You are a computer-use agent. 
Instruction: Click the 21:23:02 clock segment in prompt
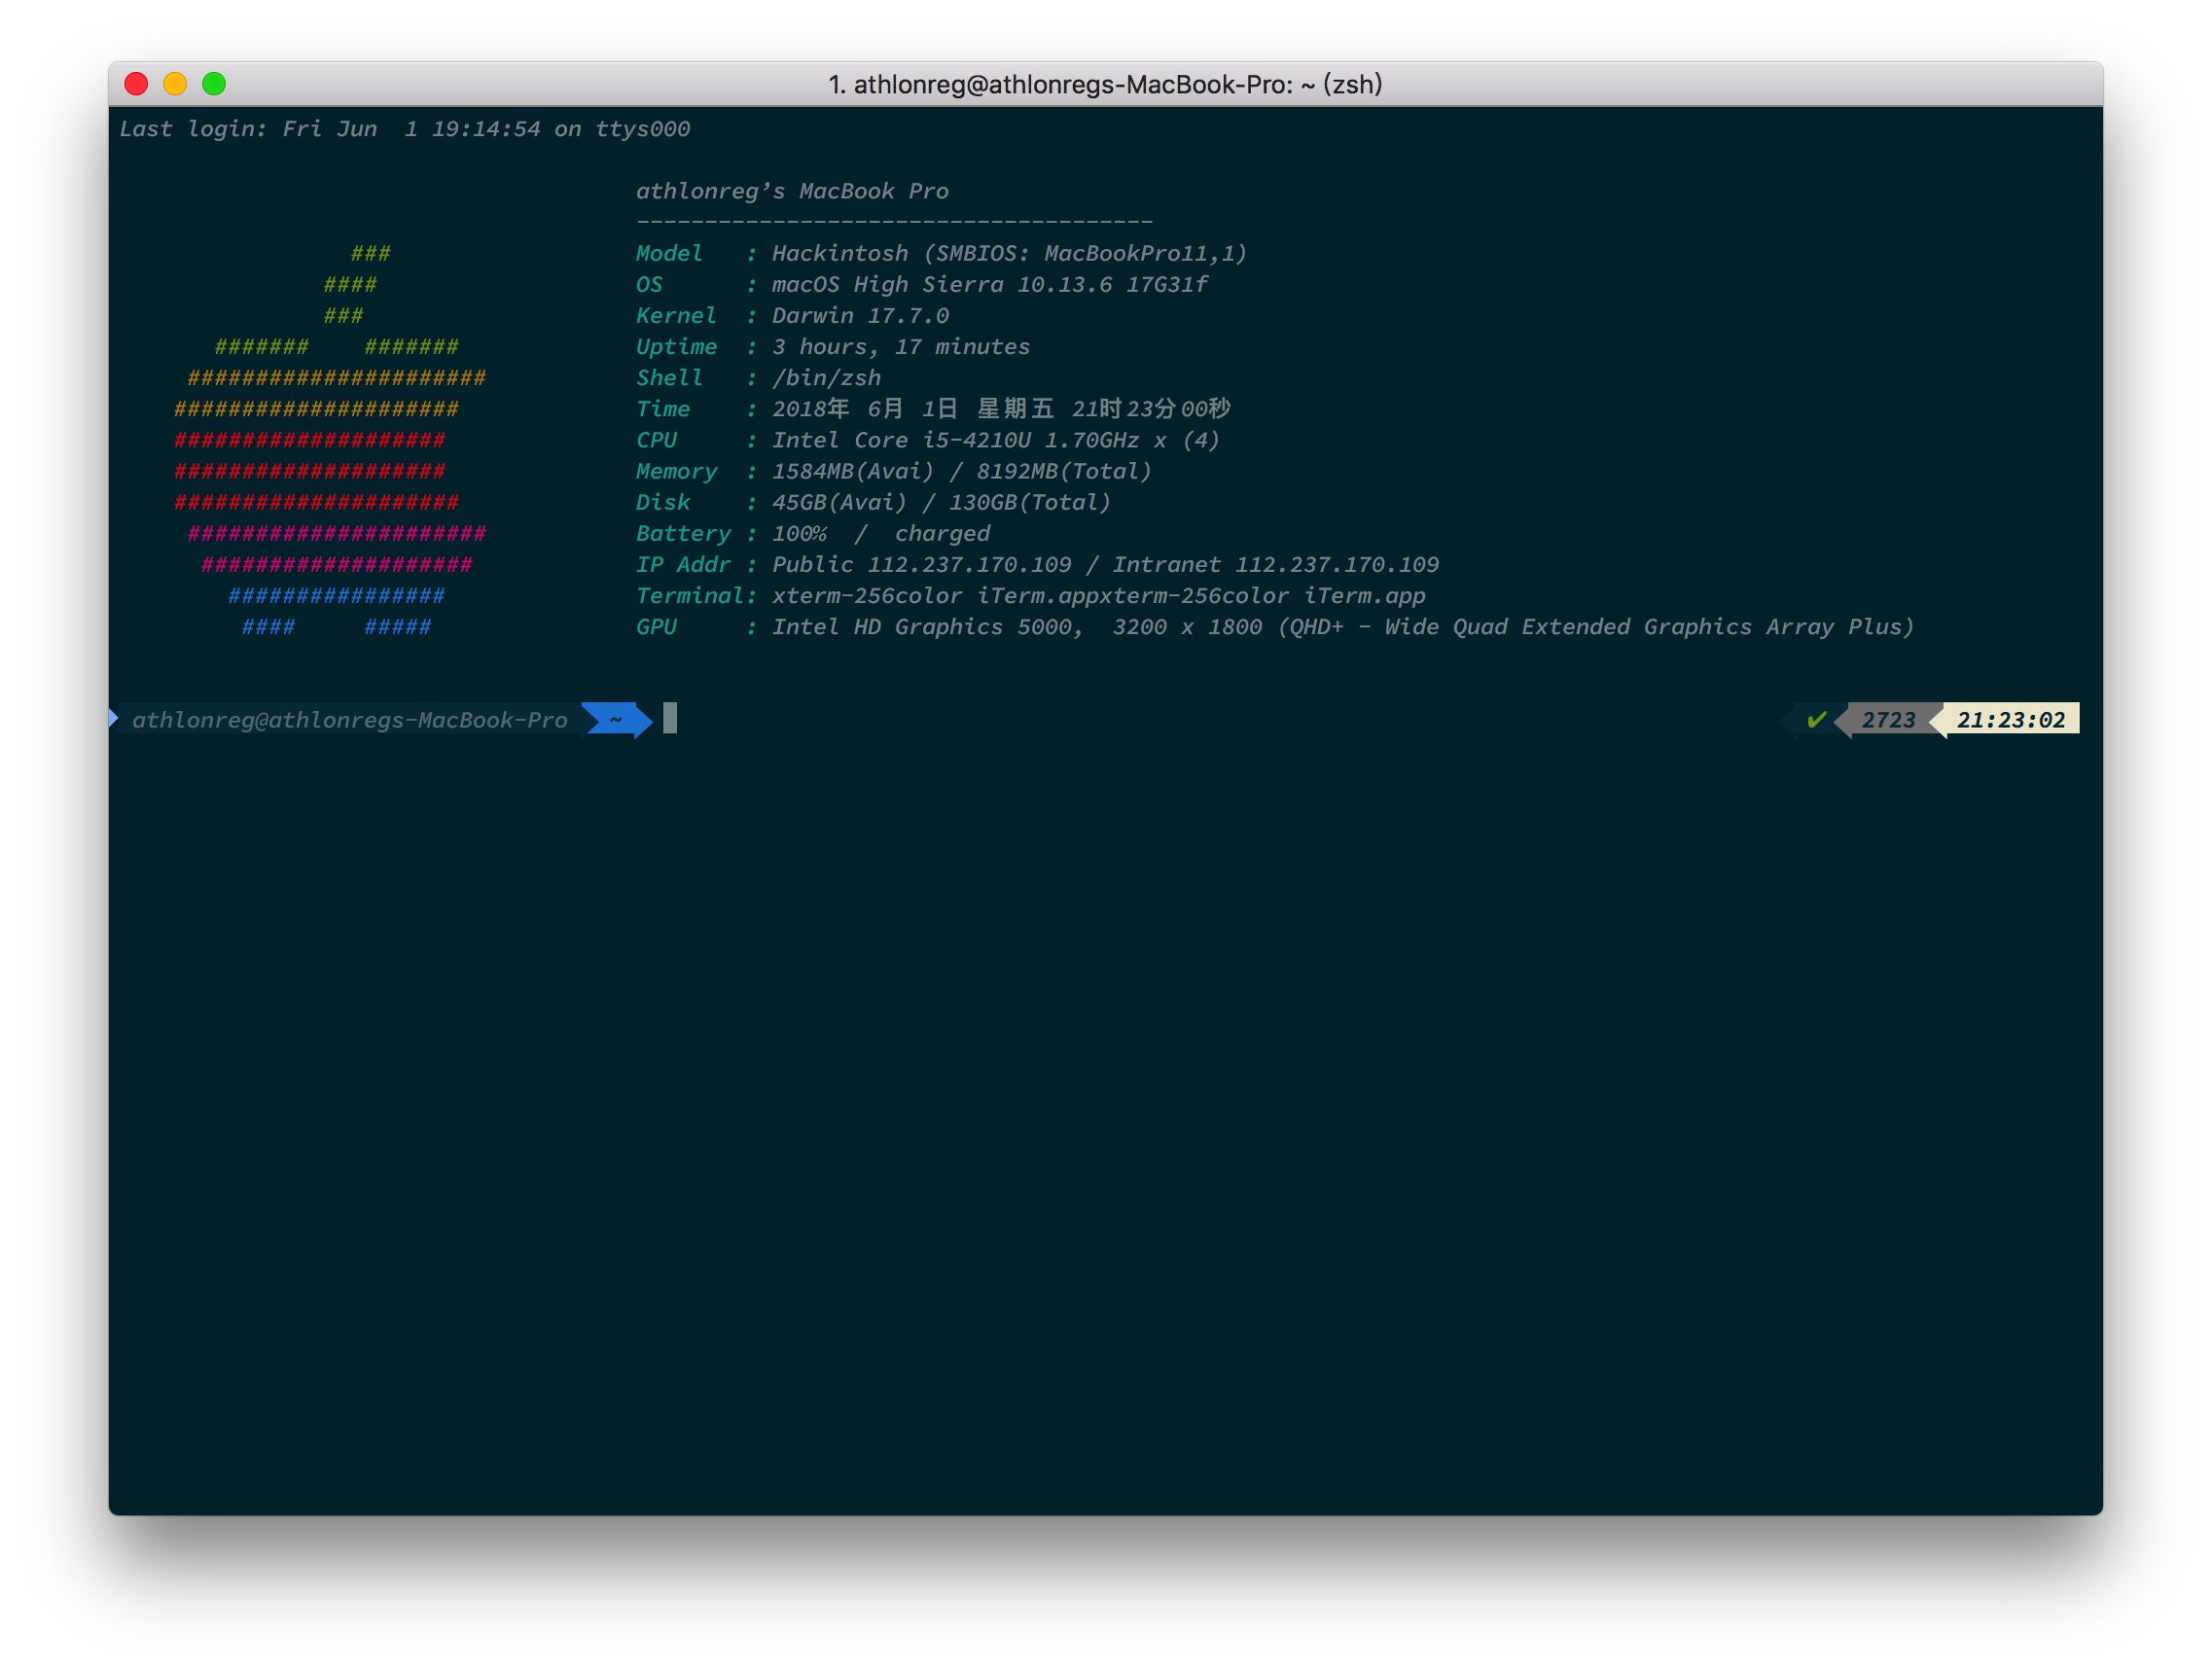(2010, 720)
